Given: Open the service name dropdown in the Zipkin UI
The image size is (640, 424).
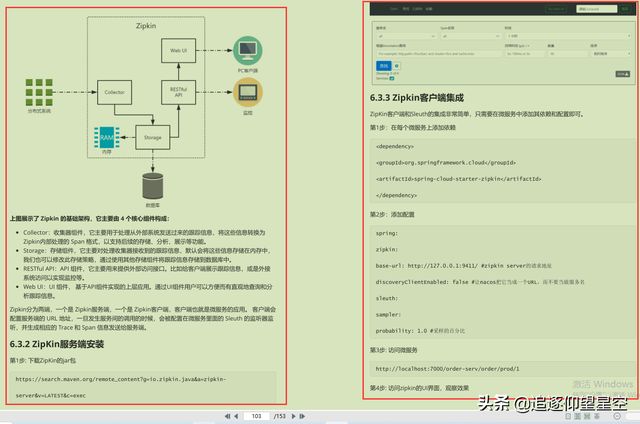Looking at the screenshot, I should click(x=406, y=36).
